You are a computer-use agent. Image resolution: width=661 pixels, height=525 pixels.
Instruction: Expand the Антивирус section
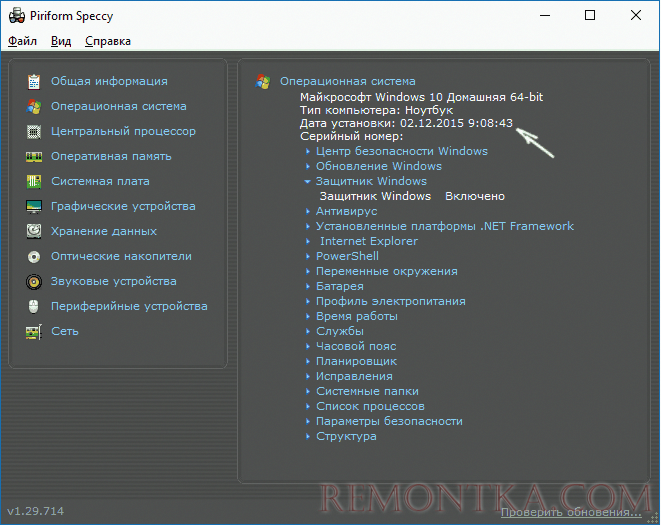(x=308, y=212)
